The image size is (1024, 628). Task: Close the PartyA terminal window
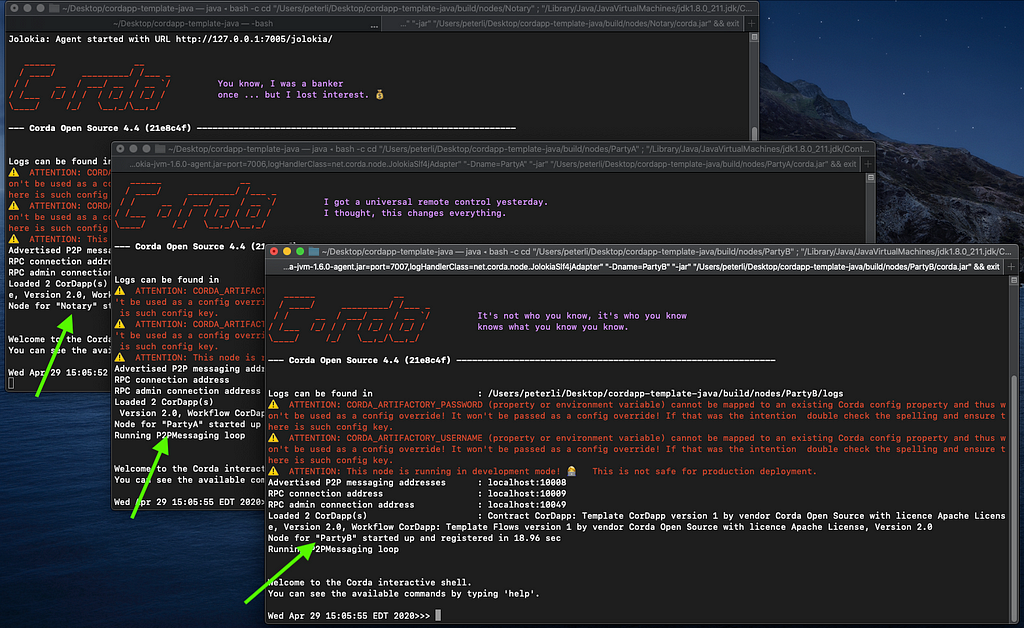point(120,149)
